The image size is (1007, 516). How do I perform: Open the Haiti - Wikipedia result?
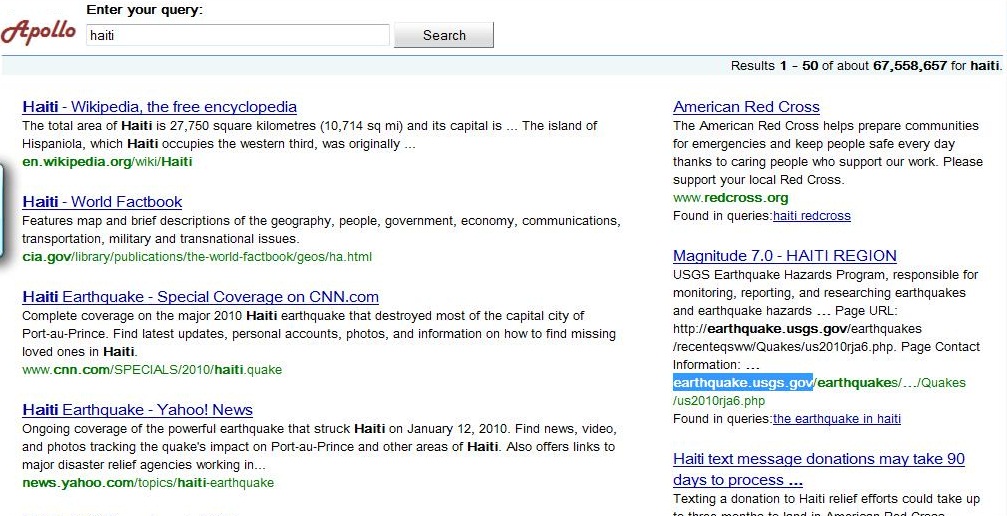coord(159,107)
